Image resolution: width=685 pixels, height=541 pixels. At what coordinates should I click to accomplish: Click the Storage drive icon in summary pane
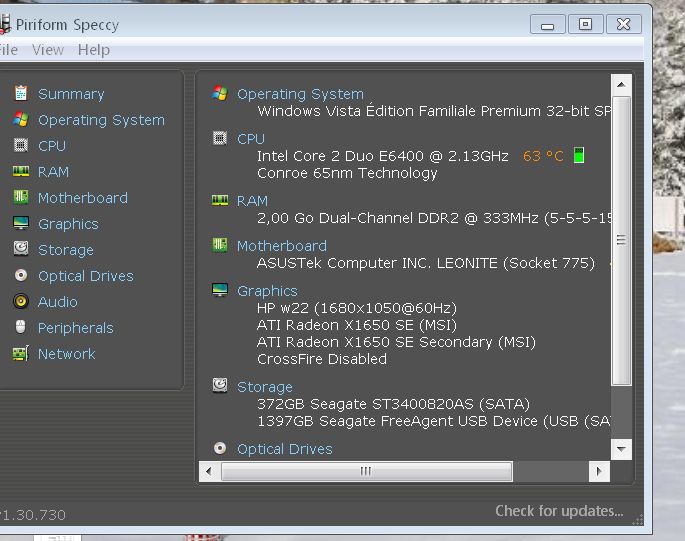pyautogui.click(x=220, y=385)
